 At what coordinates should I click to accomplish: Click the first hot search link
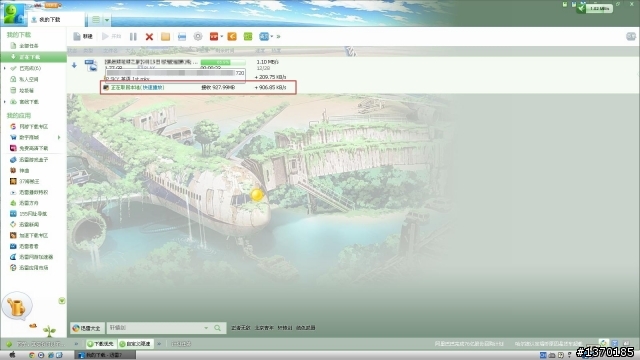[240, 328]
